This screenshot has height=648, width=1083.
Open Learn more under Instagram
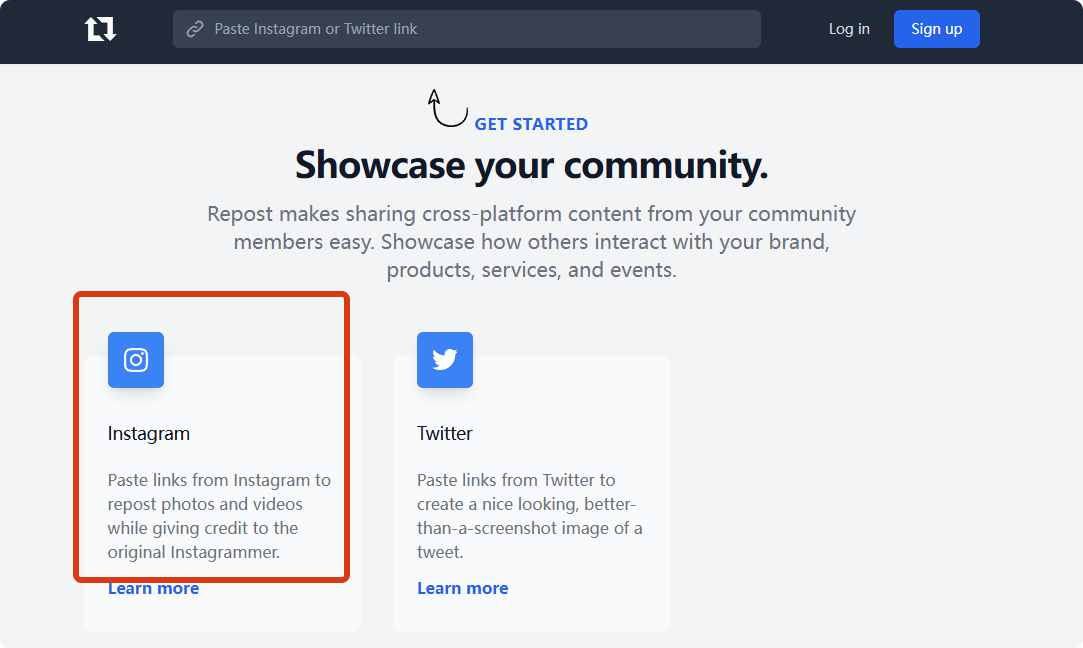[153, 588]
